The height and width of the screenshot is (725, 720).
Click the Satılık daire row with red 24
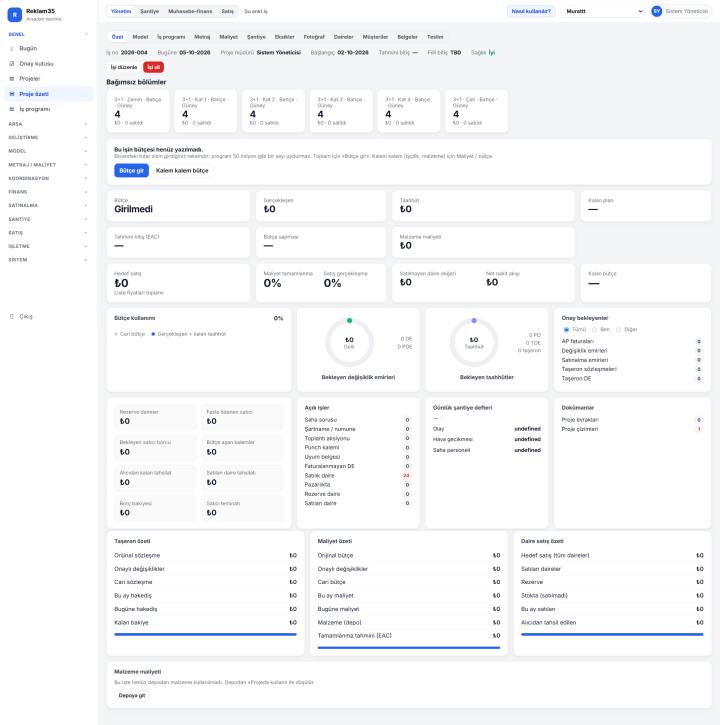click(x=357, y=475)
